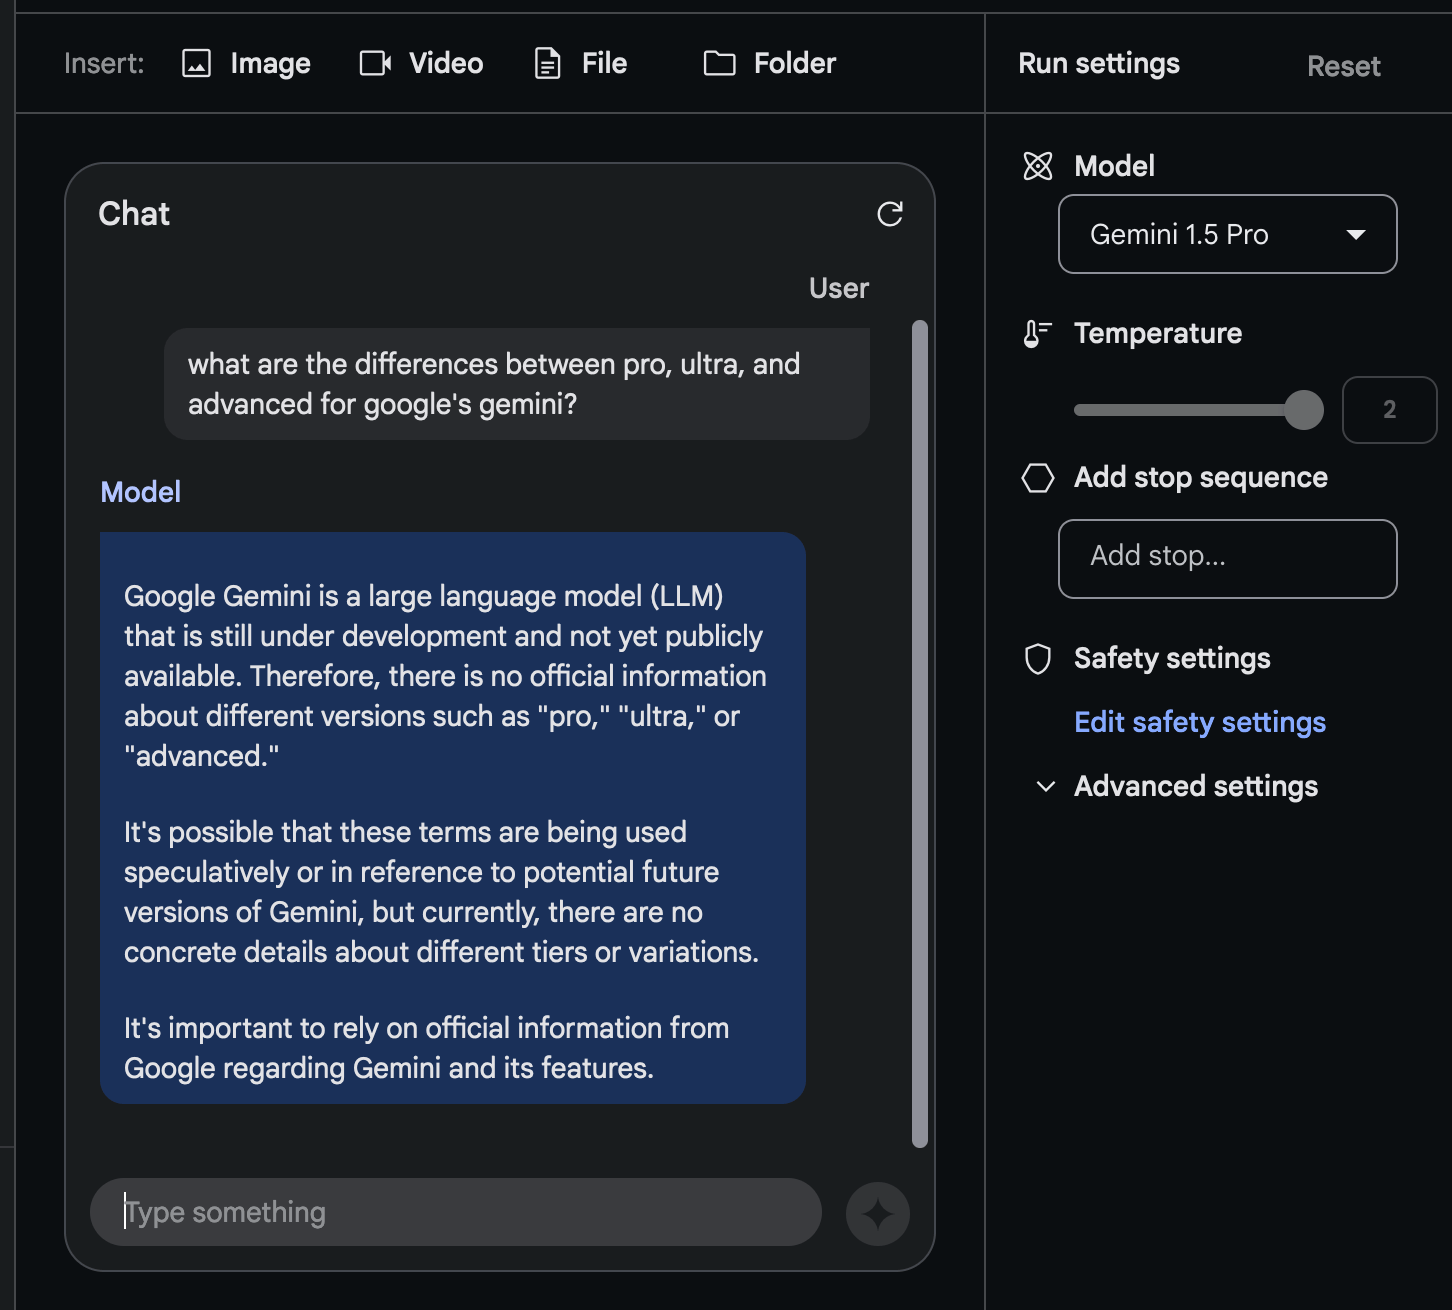Insert a Video via its label
The height and width of the screenshot is (1310, 1452).
point(446,64)
